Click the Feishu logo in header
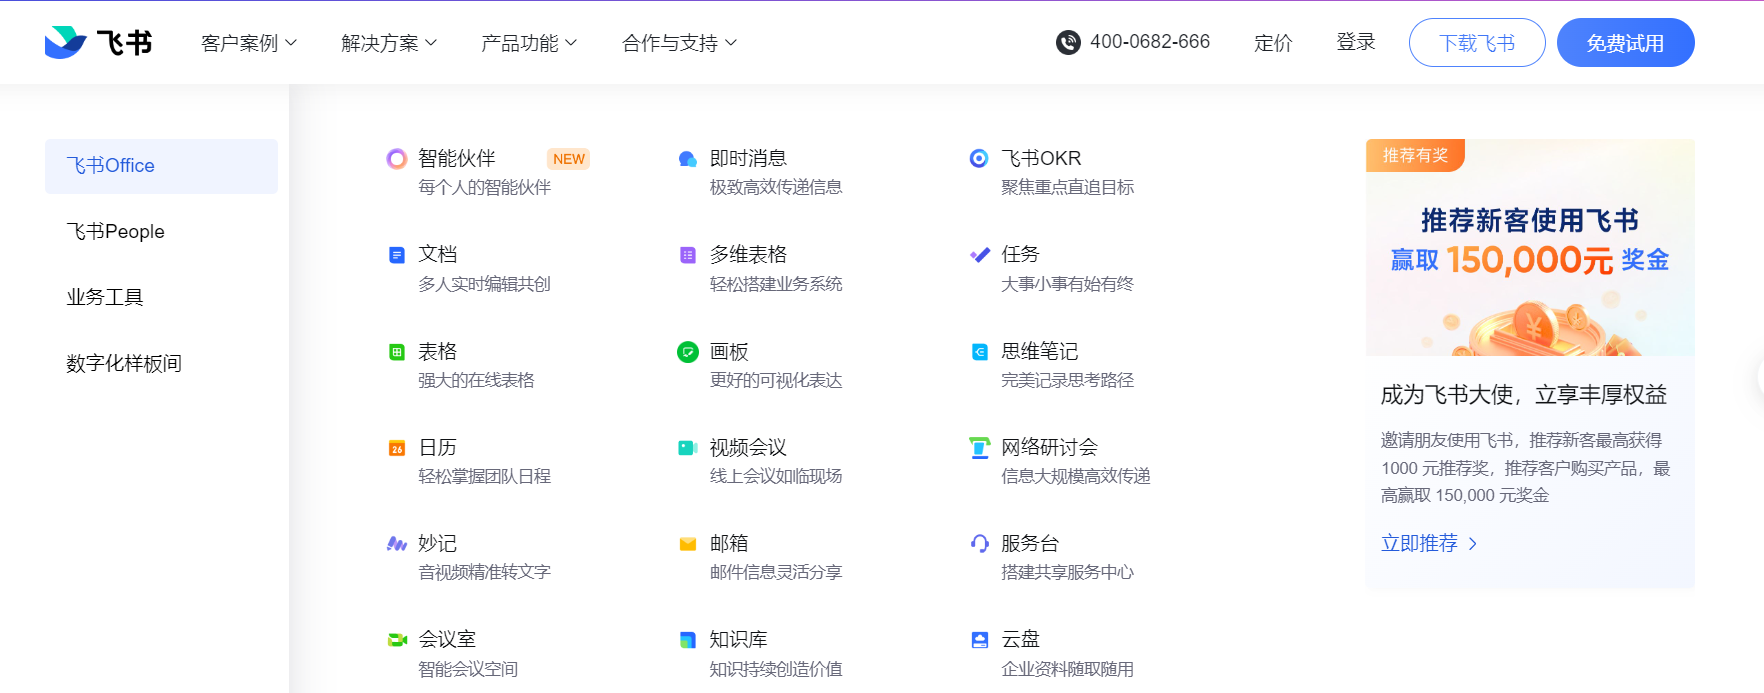Image resolution: width=1764 pixels, height=693 pixels. pos(98,42)
